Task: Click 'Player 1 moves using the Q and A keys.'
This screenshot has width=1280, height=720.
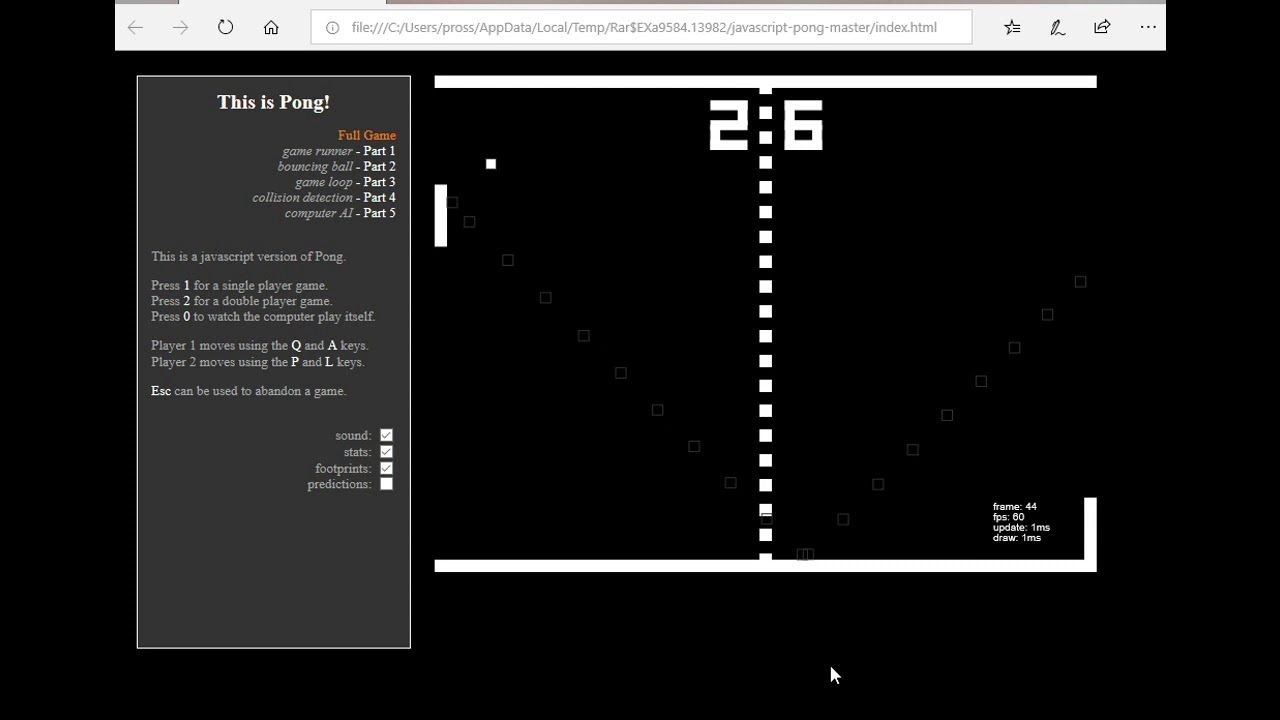Action: pos(260,345)
